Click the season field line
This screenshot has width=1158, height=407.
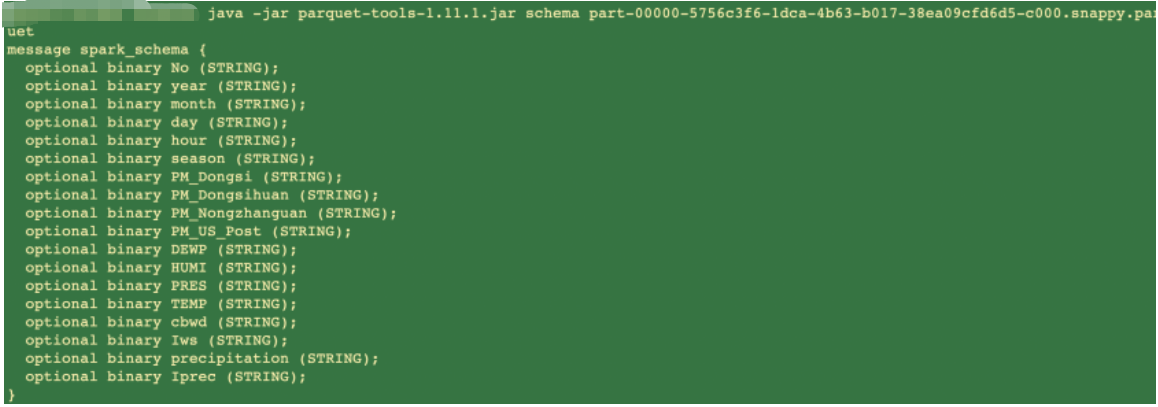(x=170, y=159)
